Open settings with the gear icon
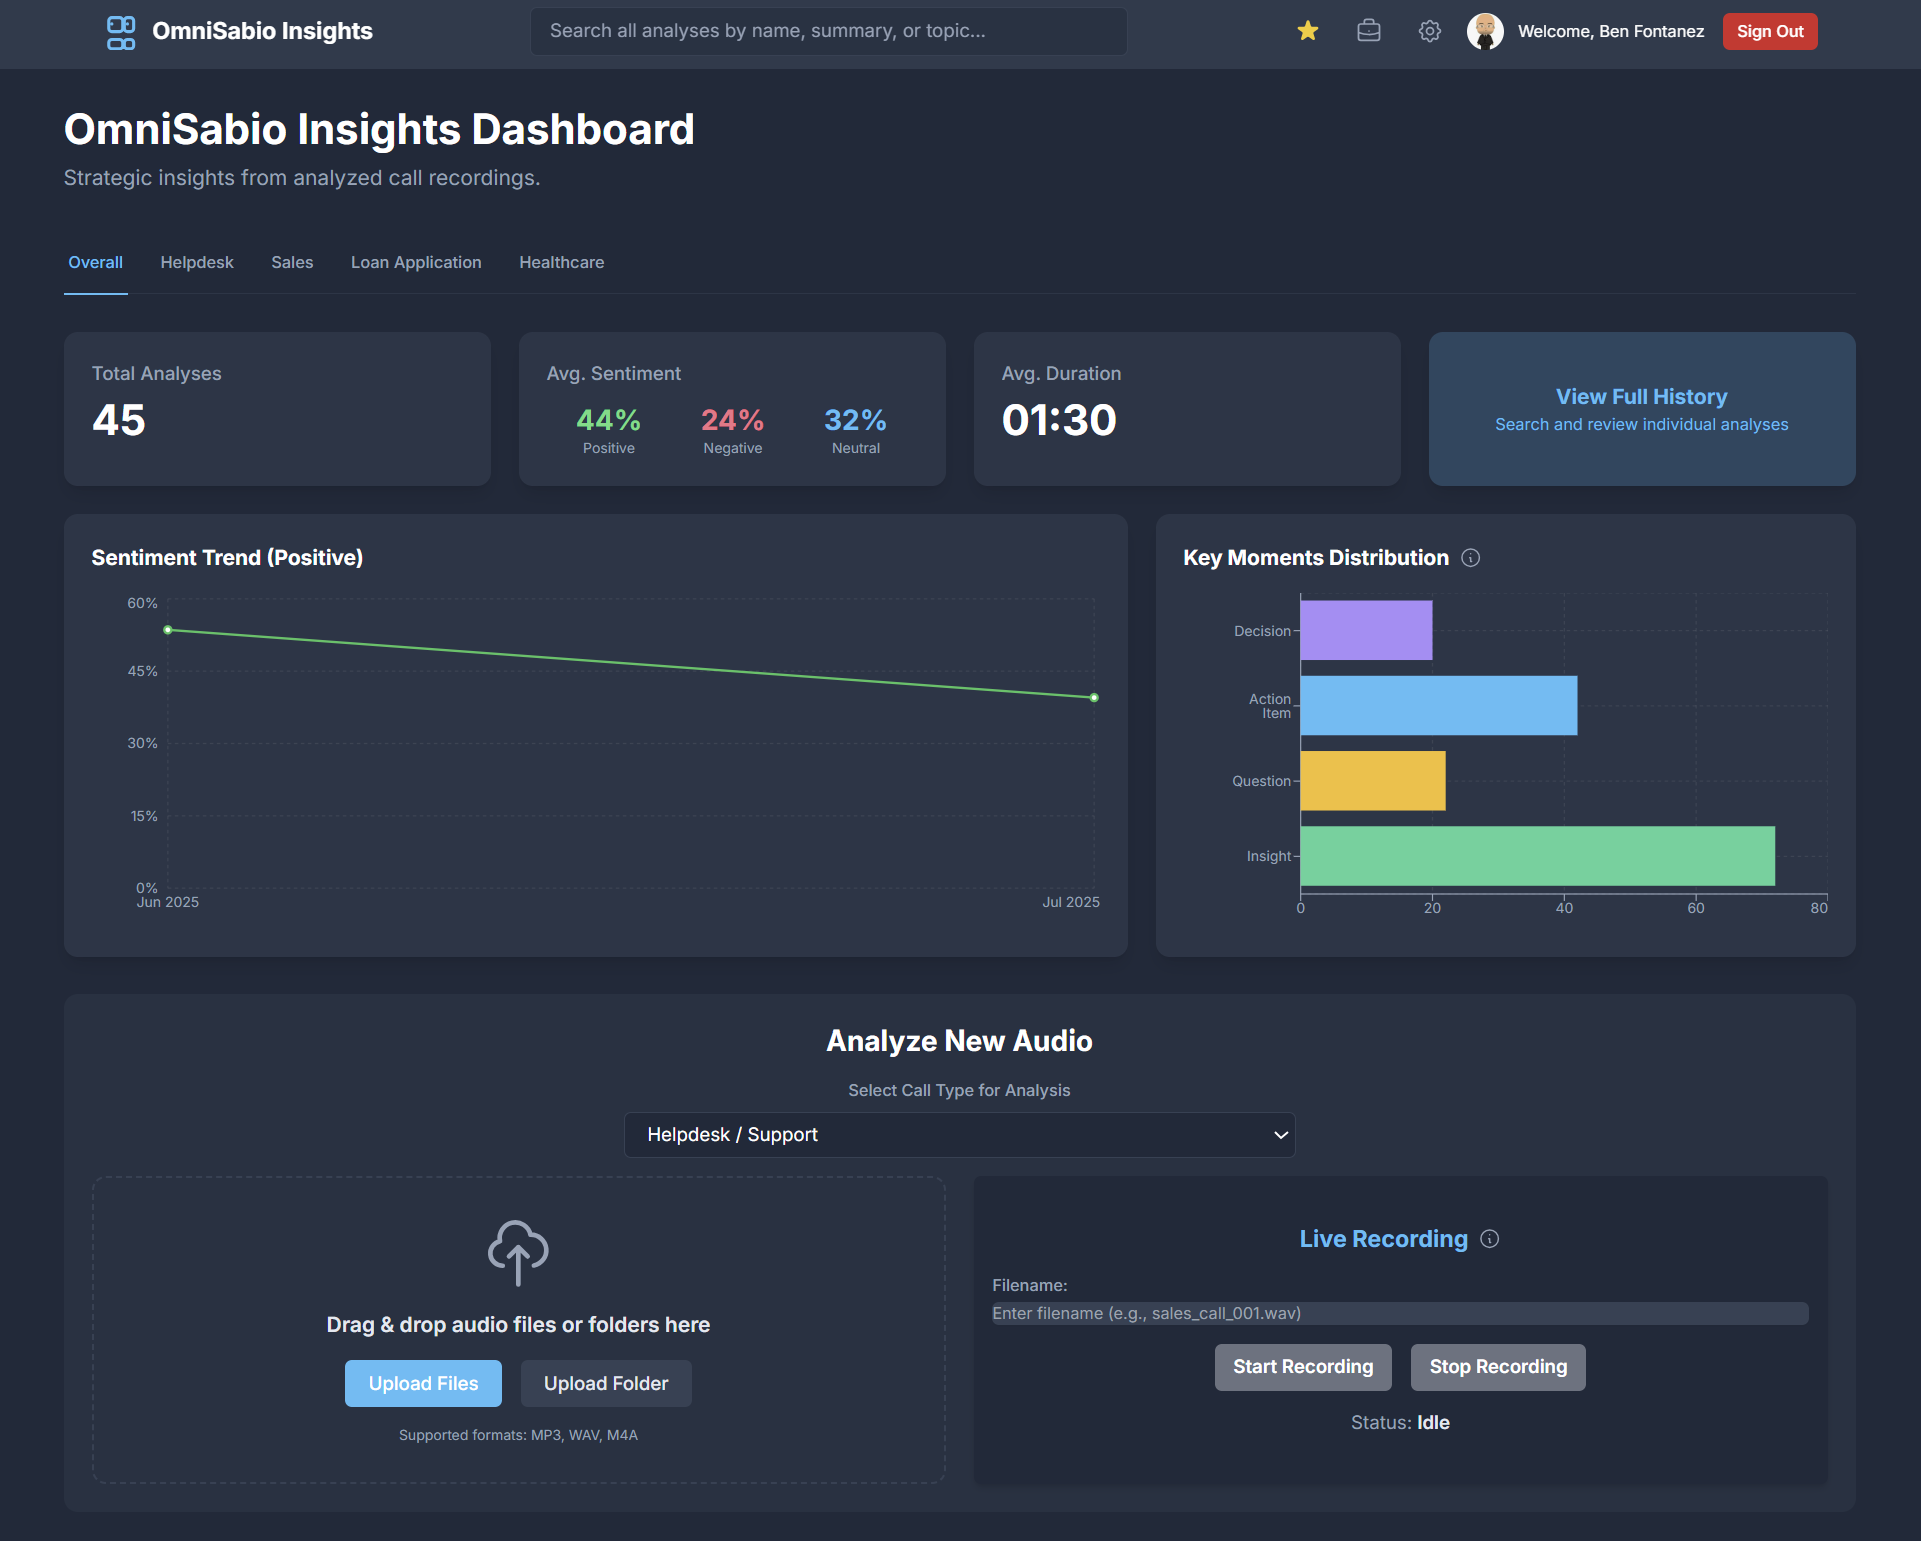Screen dimensions: 1921x1541 click(1430, 31)
